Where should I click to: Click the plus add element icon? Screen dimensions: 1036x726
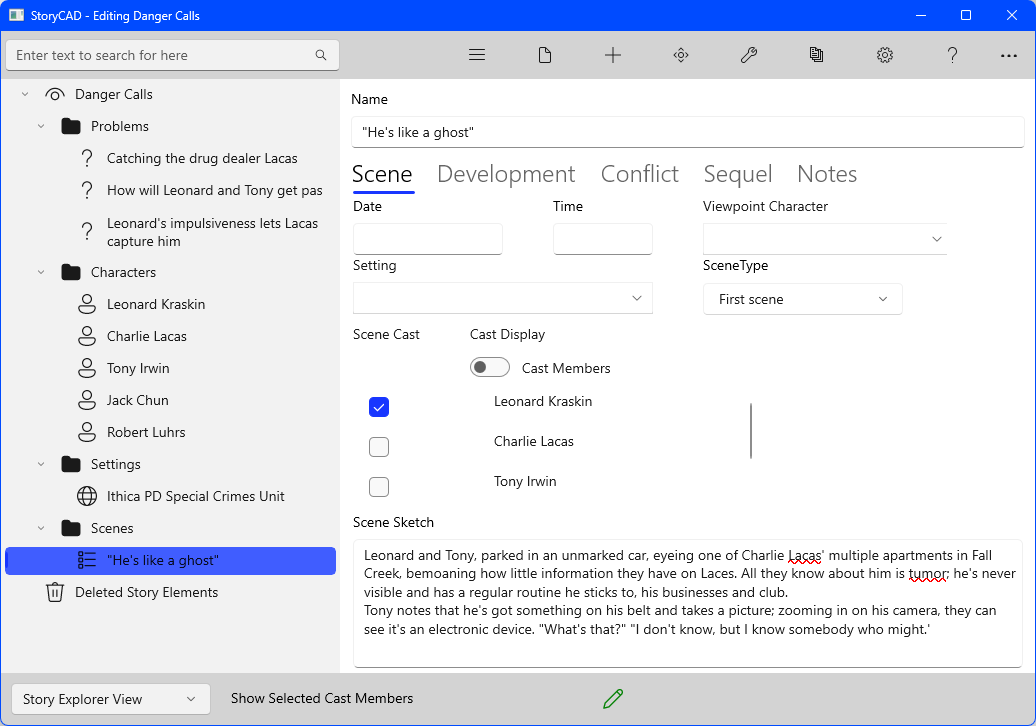pos(613,56)
